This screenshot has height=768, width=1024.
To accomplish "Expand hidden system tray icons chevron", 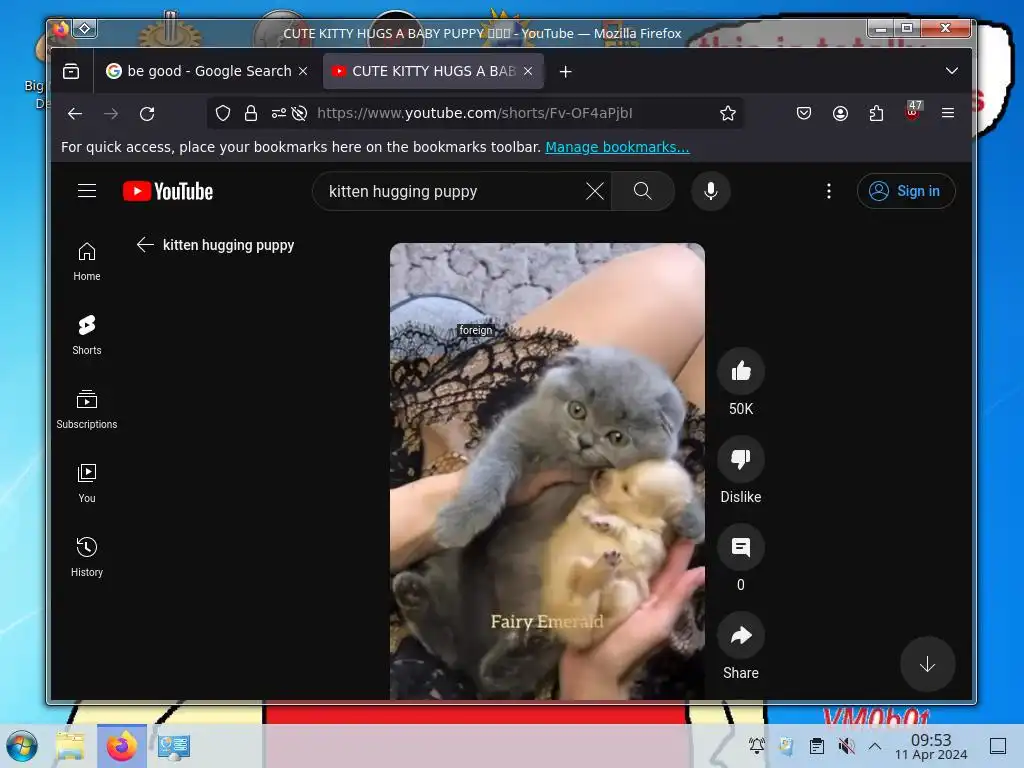I will coord(875,746).
